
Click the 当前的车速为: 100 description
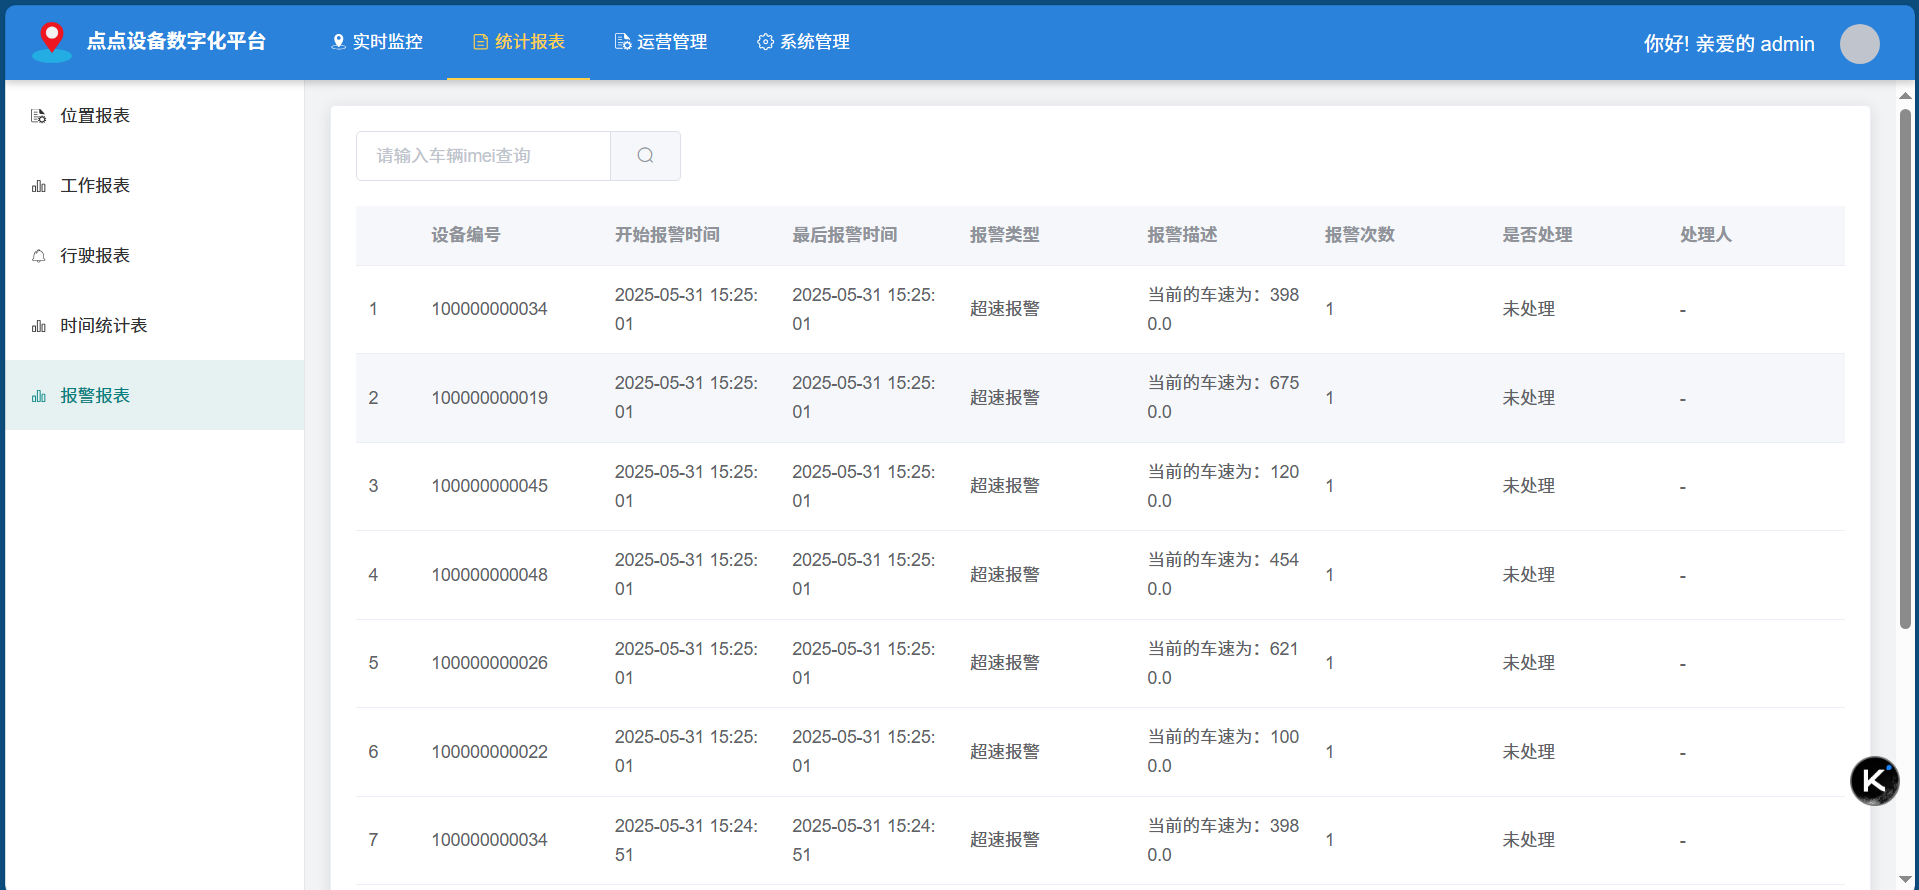pos(1223,751)
